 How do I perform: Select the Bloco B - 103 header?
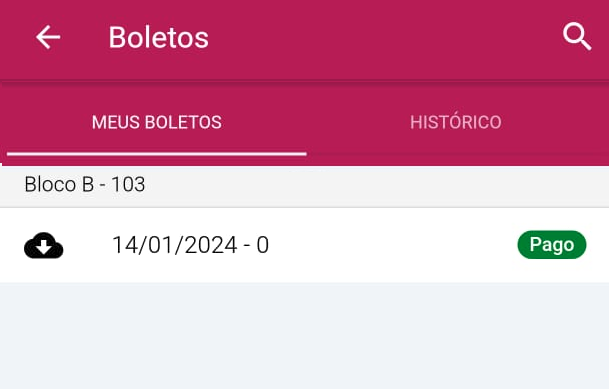[304, 186]
